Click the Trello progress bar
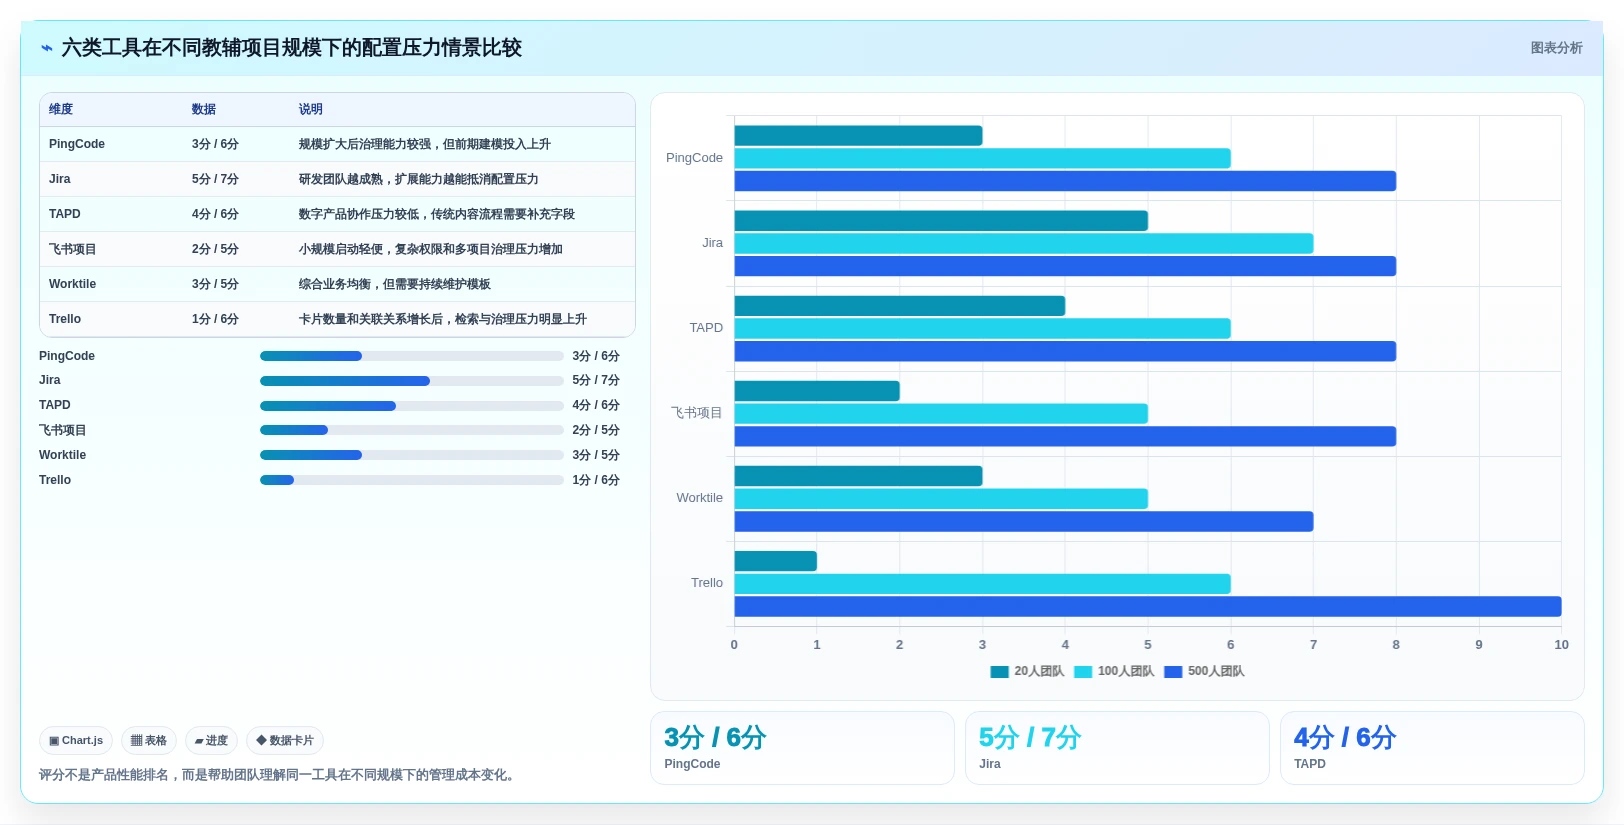This screenshot has width=1624, height=825. [412, 480]
